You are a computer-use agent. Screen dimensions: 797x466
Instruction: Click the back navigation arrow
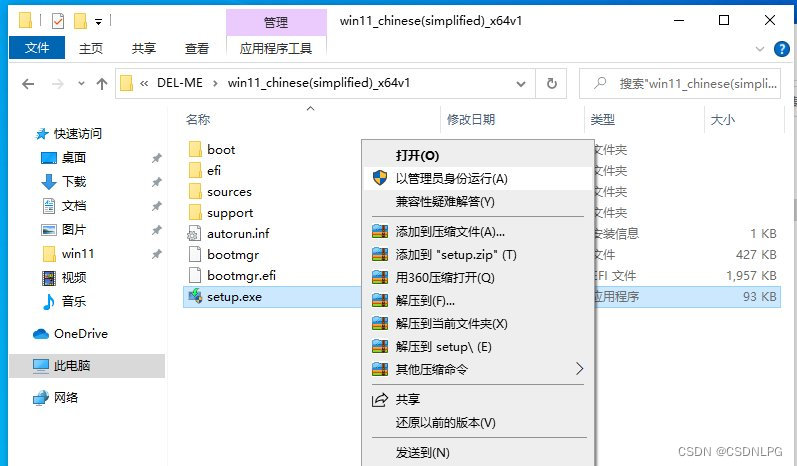tap(28, 84)
